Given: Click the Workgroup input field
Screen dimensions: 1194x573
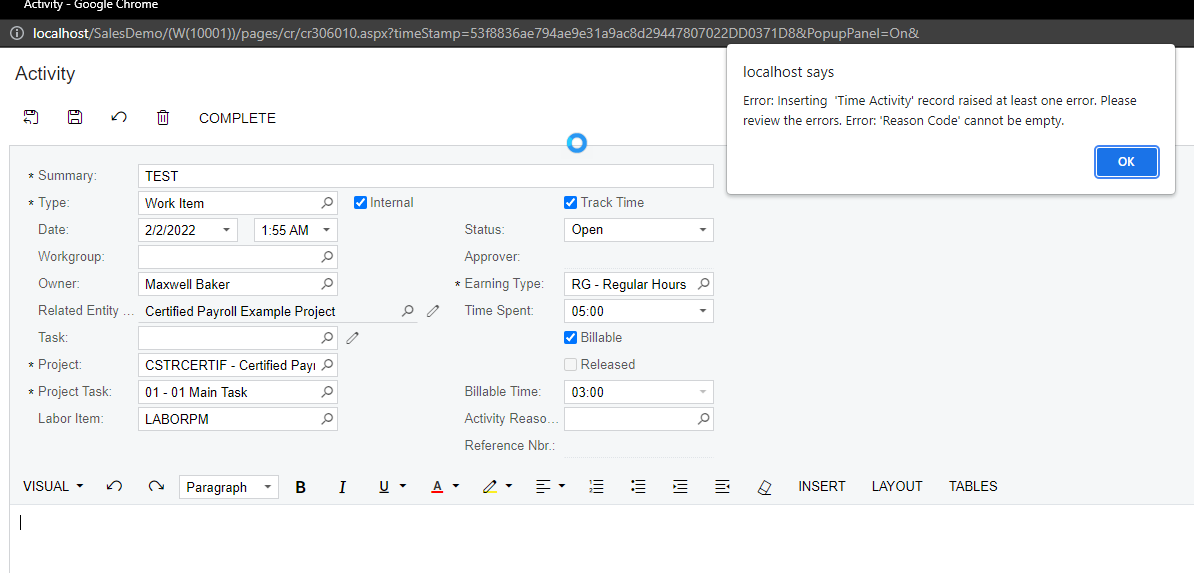Looking at the screenshot, I should pos(238,257).
